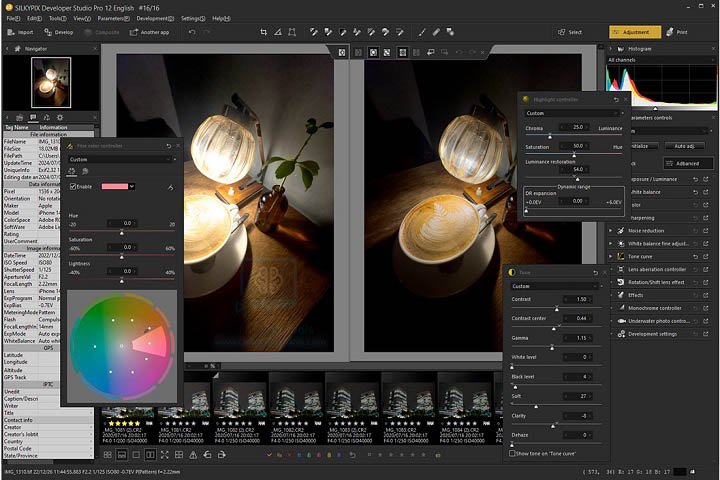Expand the Noise reduction section
Image resolution: width=720 pixels, height=480 pixels.
pos(611,231)
